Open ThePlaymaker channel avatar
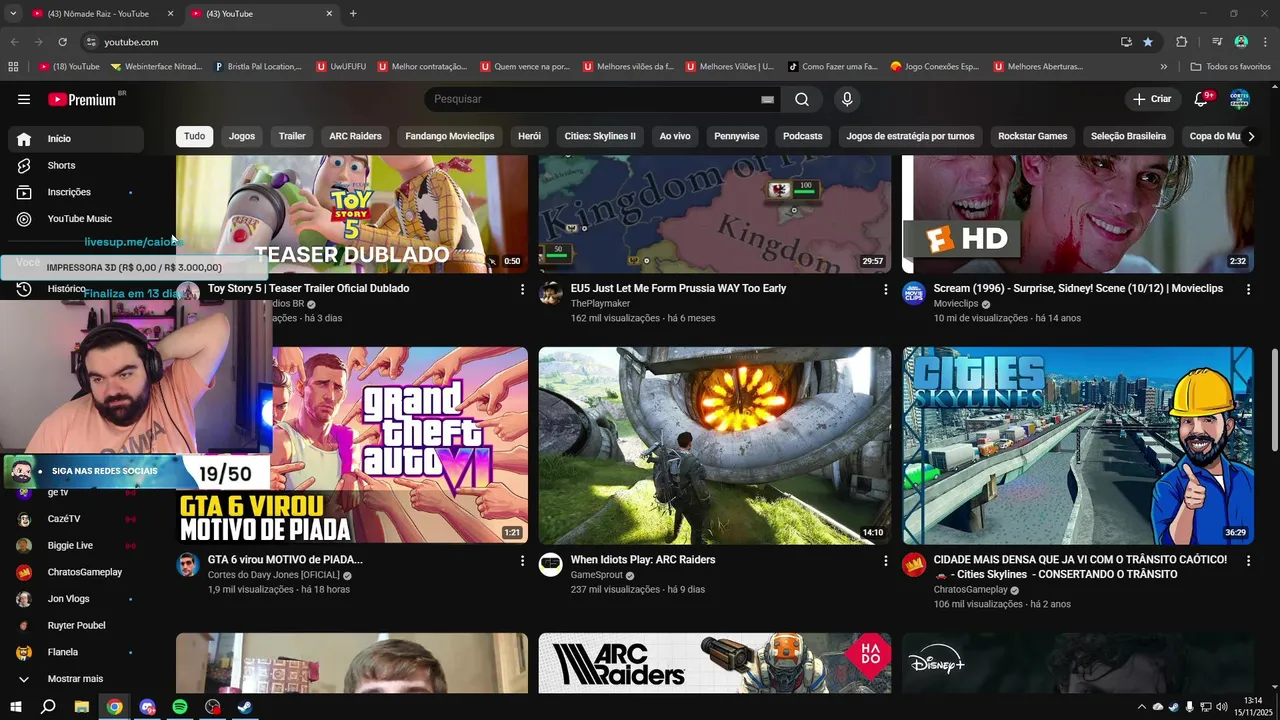This screenshot has width=1280, height=720. 551,293
